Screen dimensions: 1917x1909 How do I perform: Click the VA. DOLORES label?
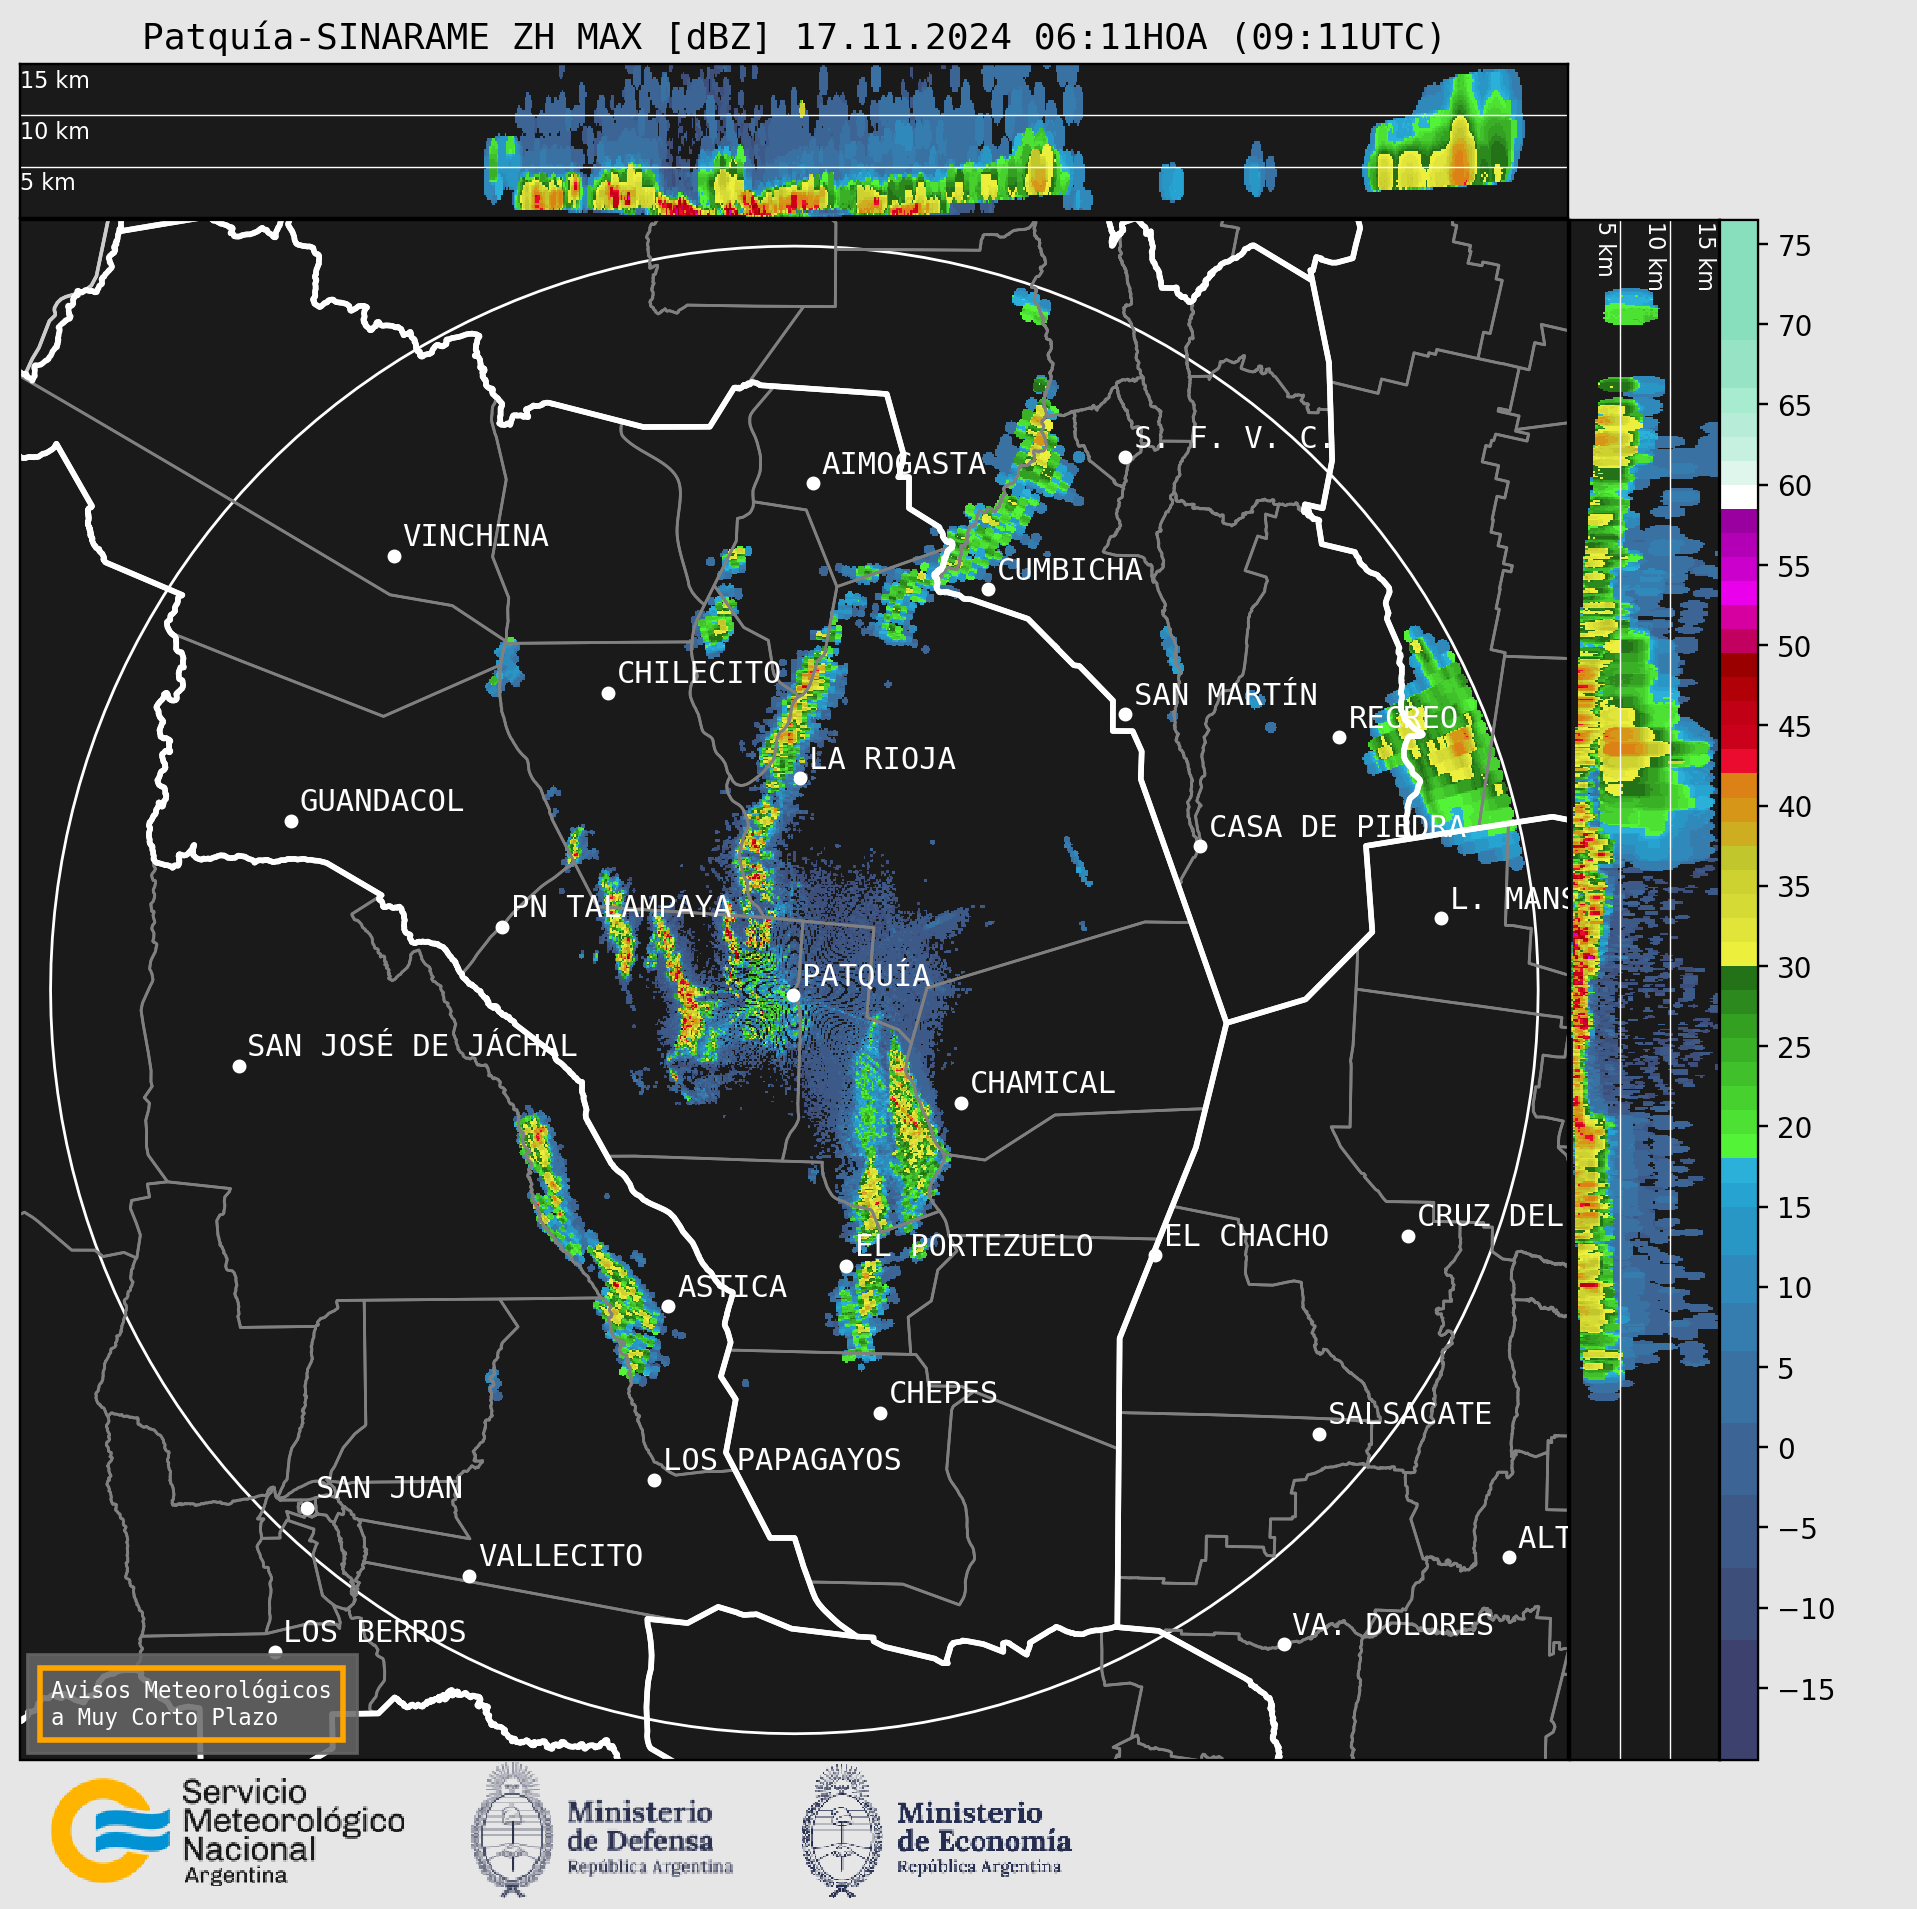pyautogui.click(x=1393, y=1624)
